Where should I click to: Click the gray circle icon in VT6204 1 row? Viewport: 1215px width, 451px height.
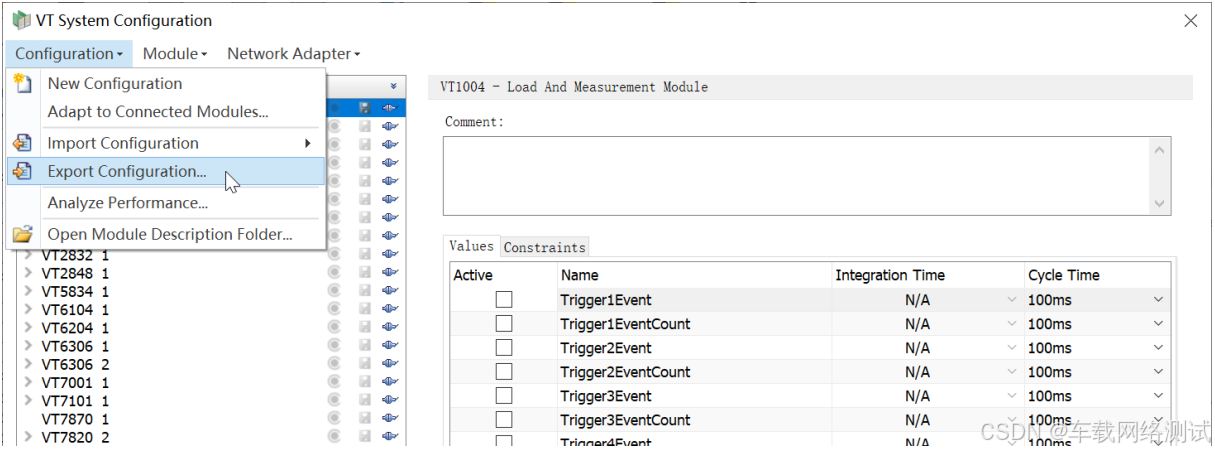click(334, 328)
